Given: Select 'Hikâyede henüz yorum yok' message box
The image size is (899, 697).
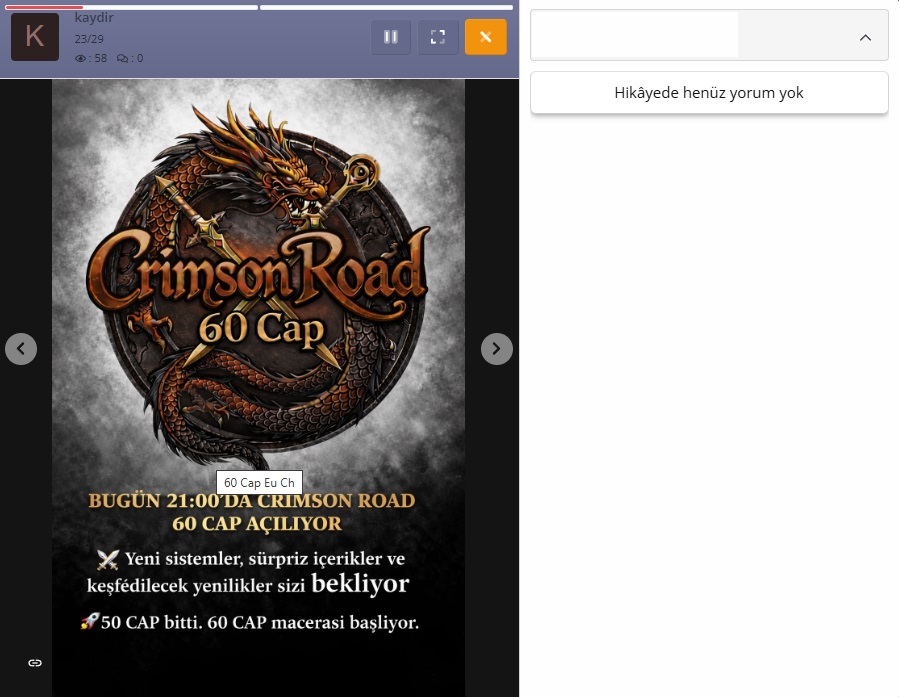Looking at the screenshot, I should [x=709, y=93].
